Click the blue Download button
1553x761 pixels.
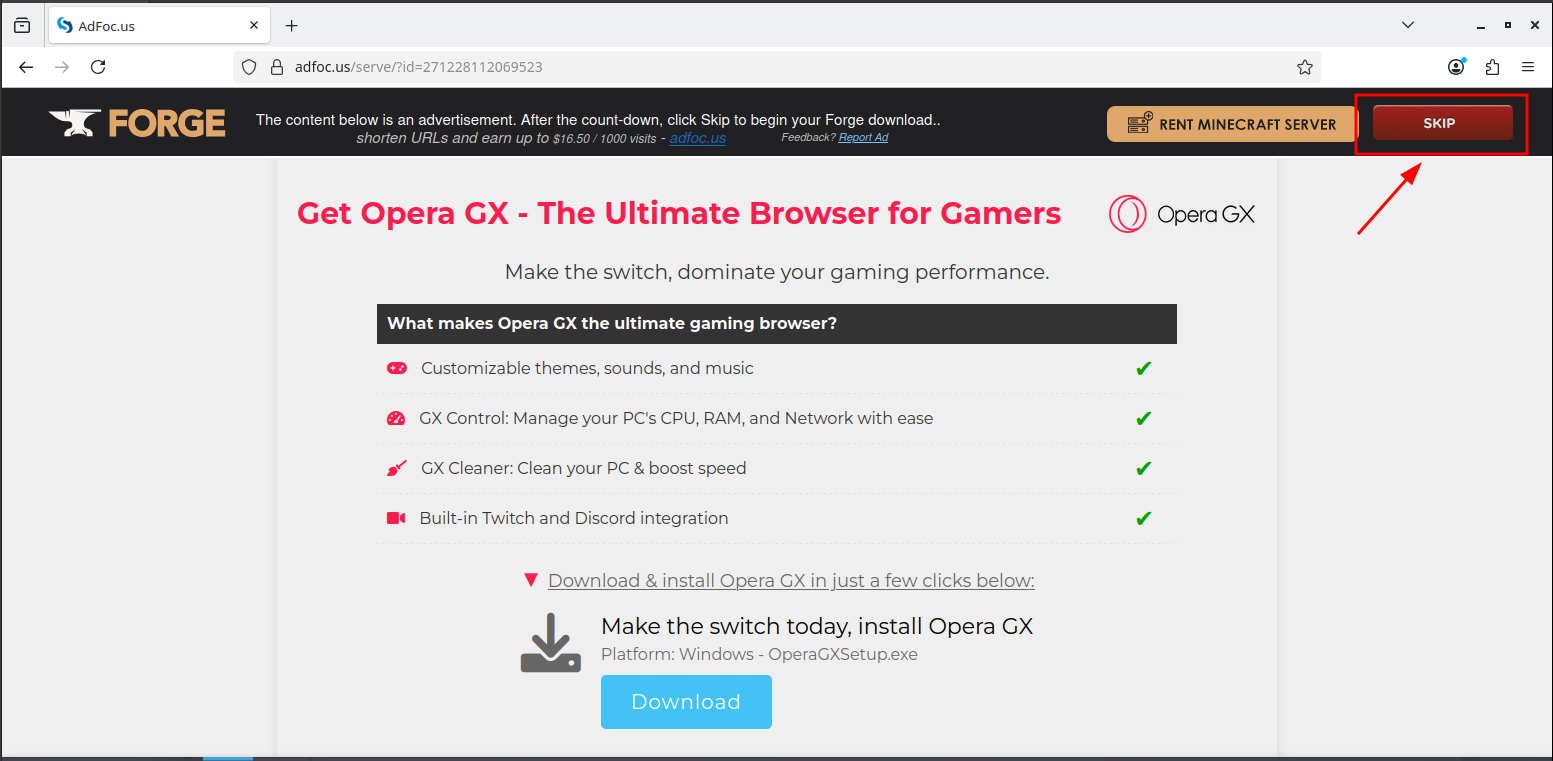pos(686,702)
